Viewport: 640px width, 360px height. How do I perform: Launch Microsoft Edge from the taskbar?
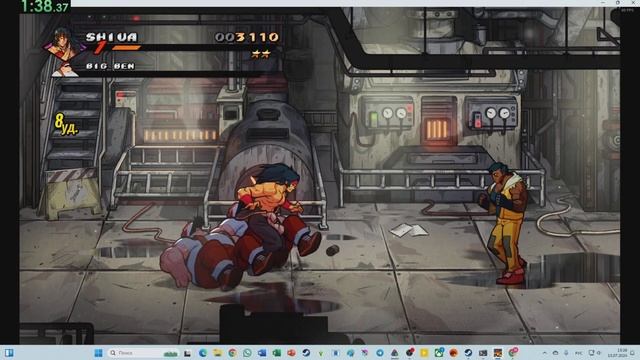tap(202, 353)
